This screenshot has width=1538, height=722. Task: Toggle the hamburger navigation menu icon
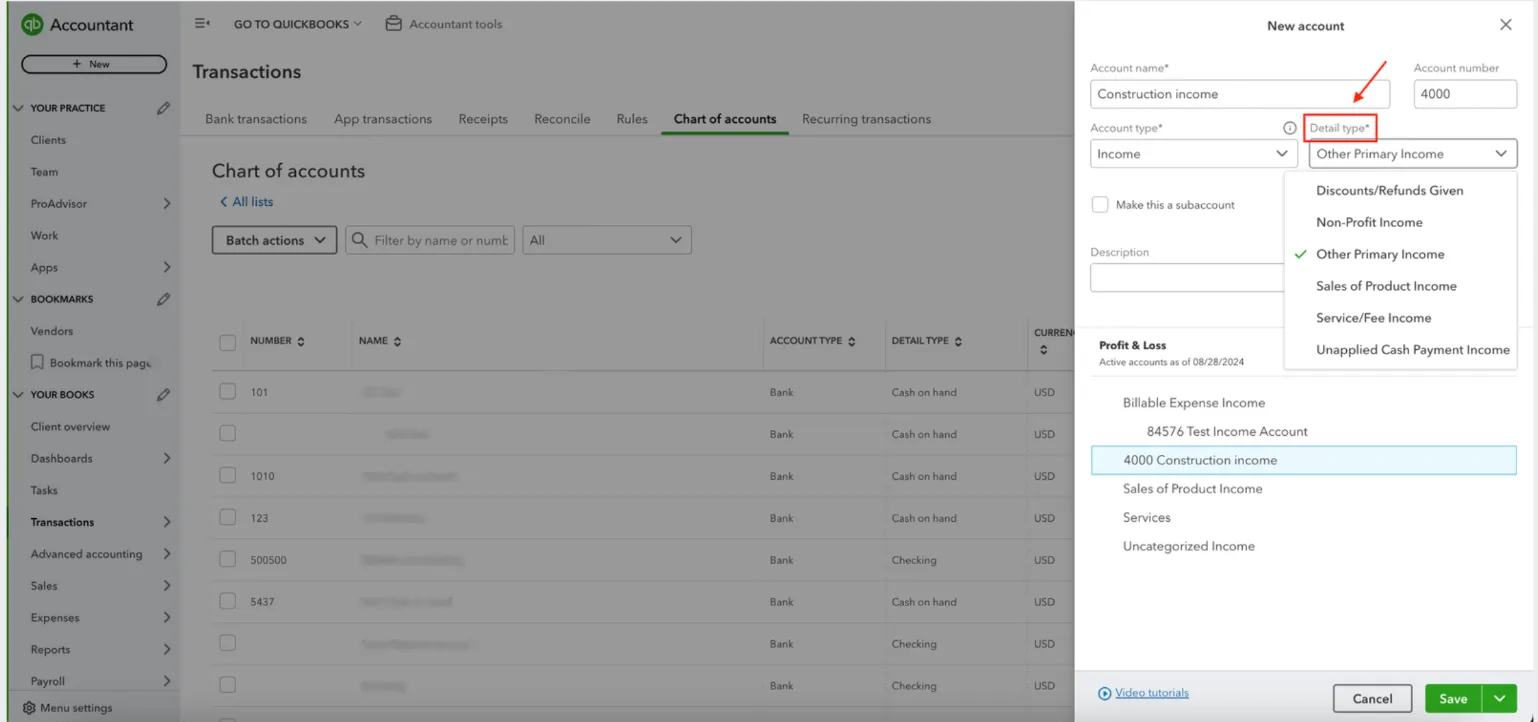coord(202,23)
